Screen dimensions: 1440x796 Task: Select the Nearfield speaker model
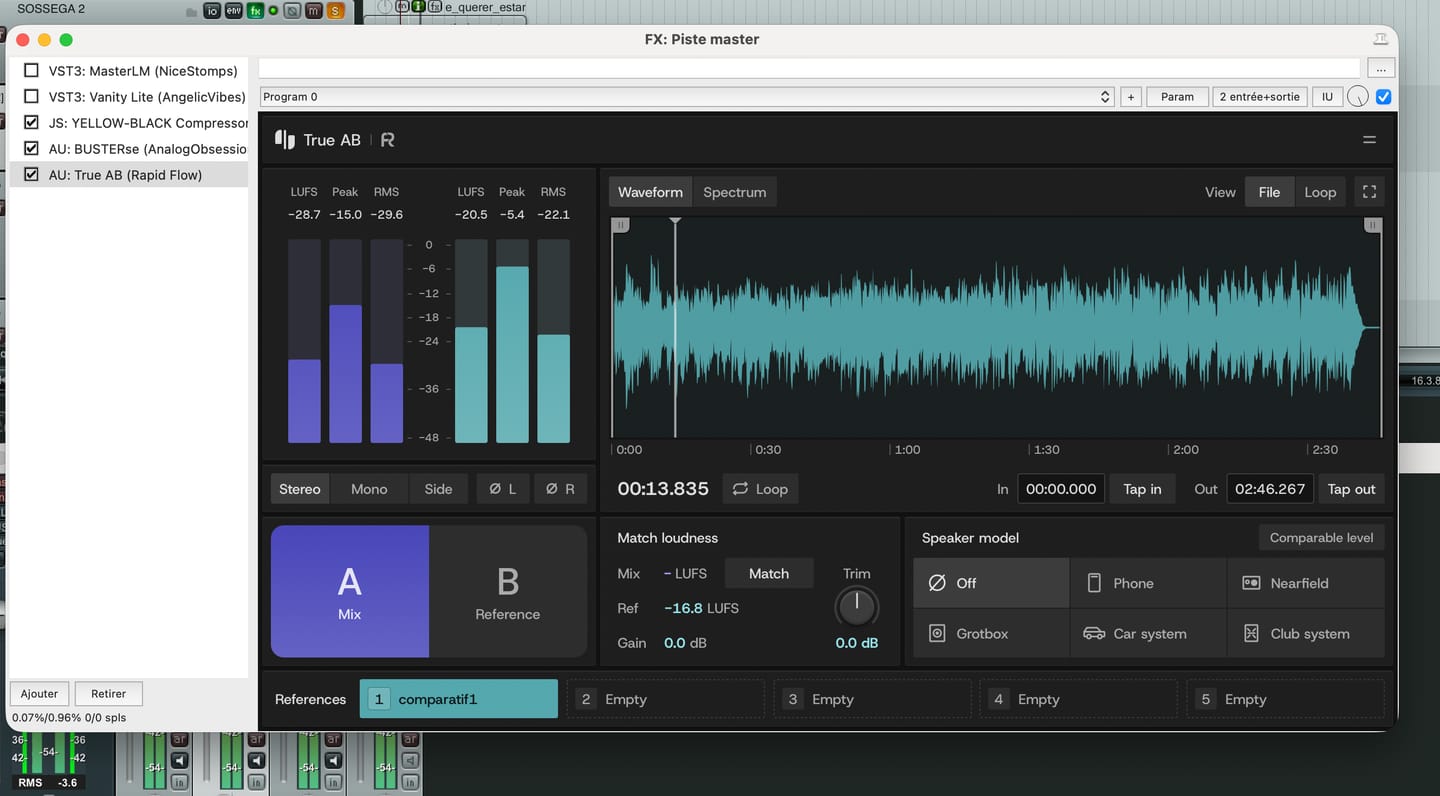click(x=1306, y=583)
